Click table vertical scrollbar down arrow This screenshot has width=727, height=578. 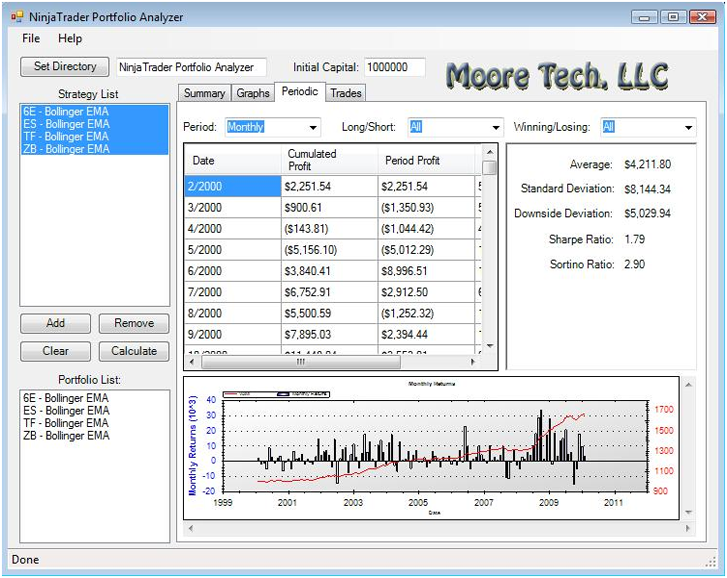490,346
